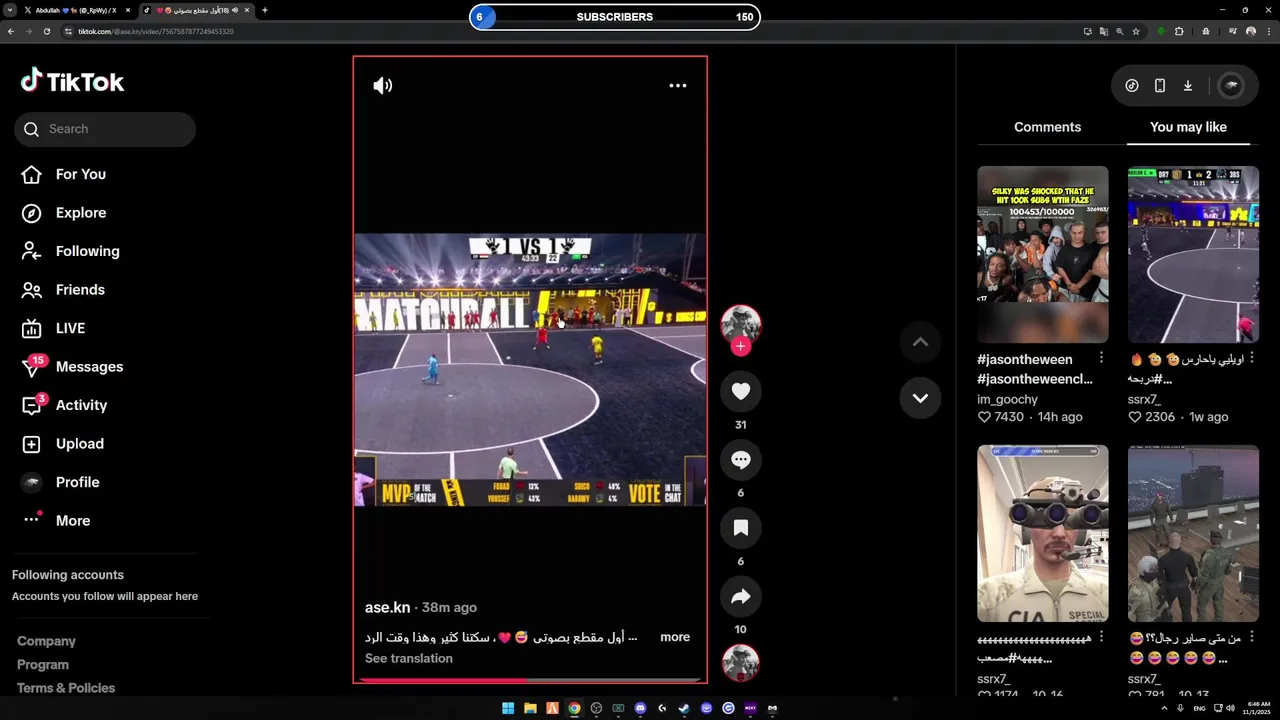Viewport: 1280px width, 720px height.
Task: Open the jasontheween recommended video thumbnail
Action: pos(1042,254)
